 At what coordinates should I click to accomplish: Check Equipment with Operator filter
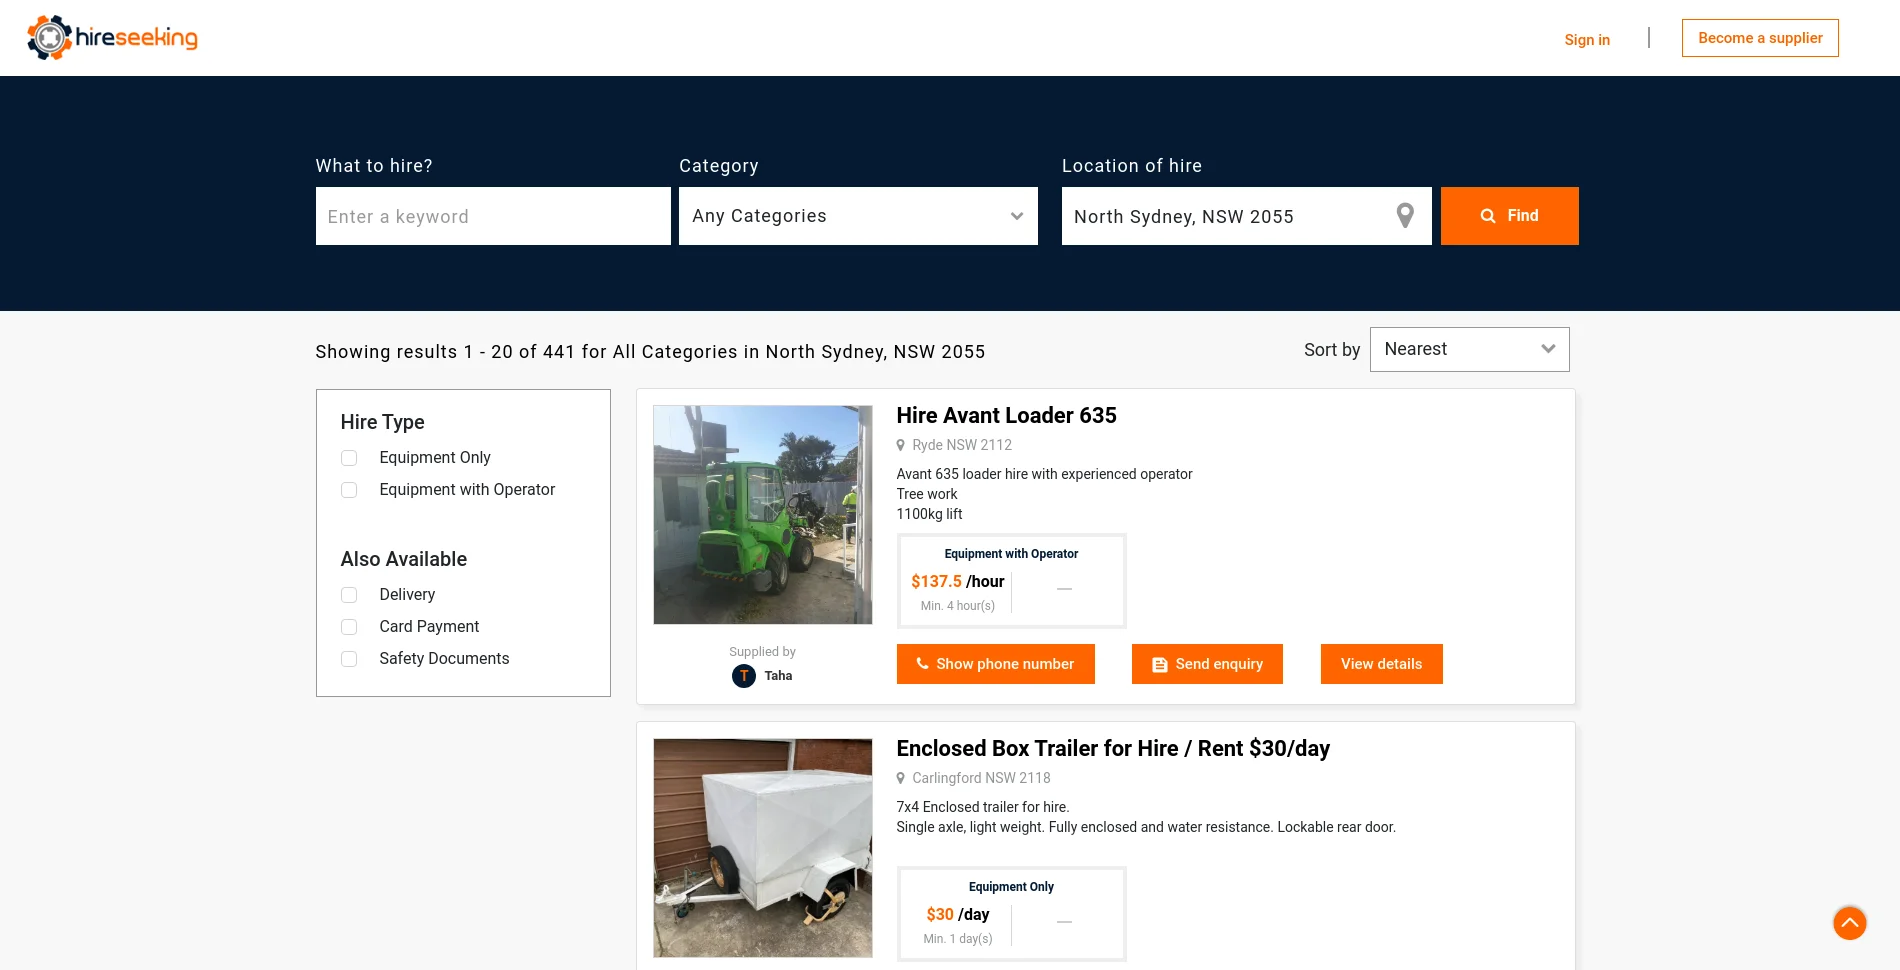(x=349, y=490)
